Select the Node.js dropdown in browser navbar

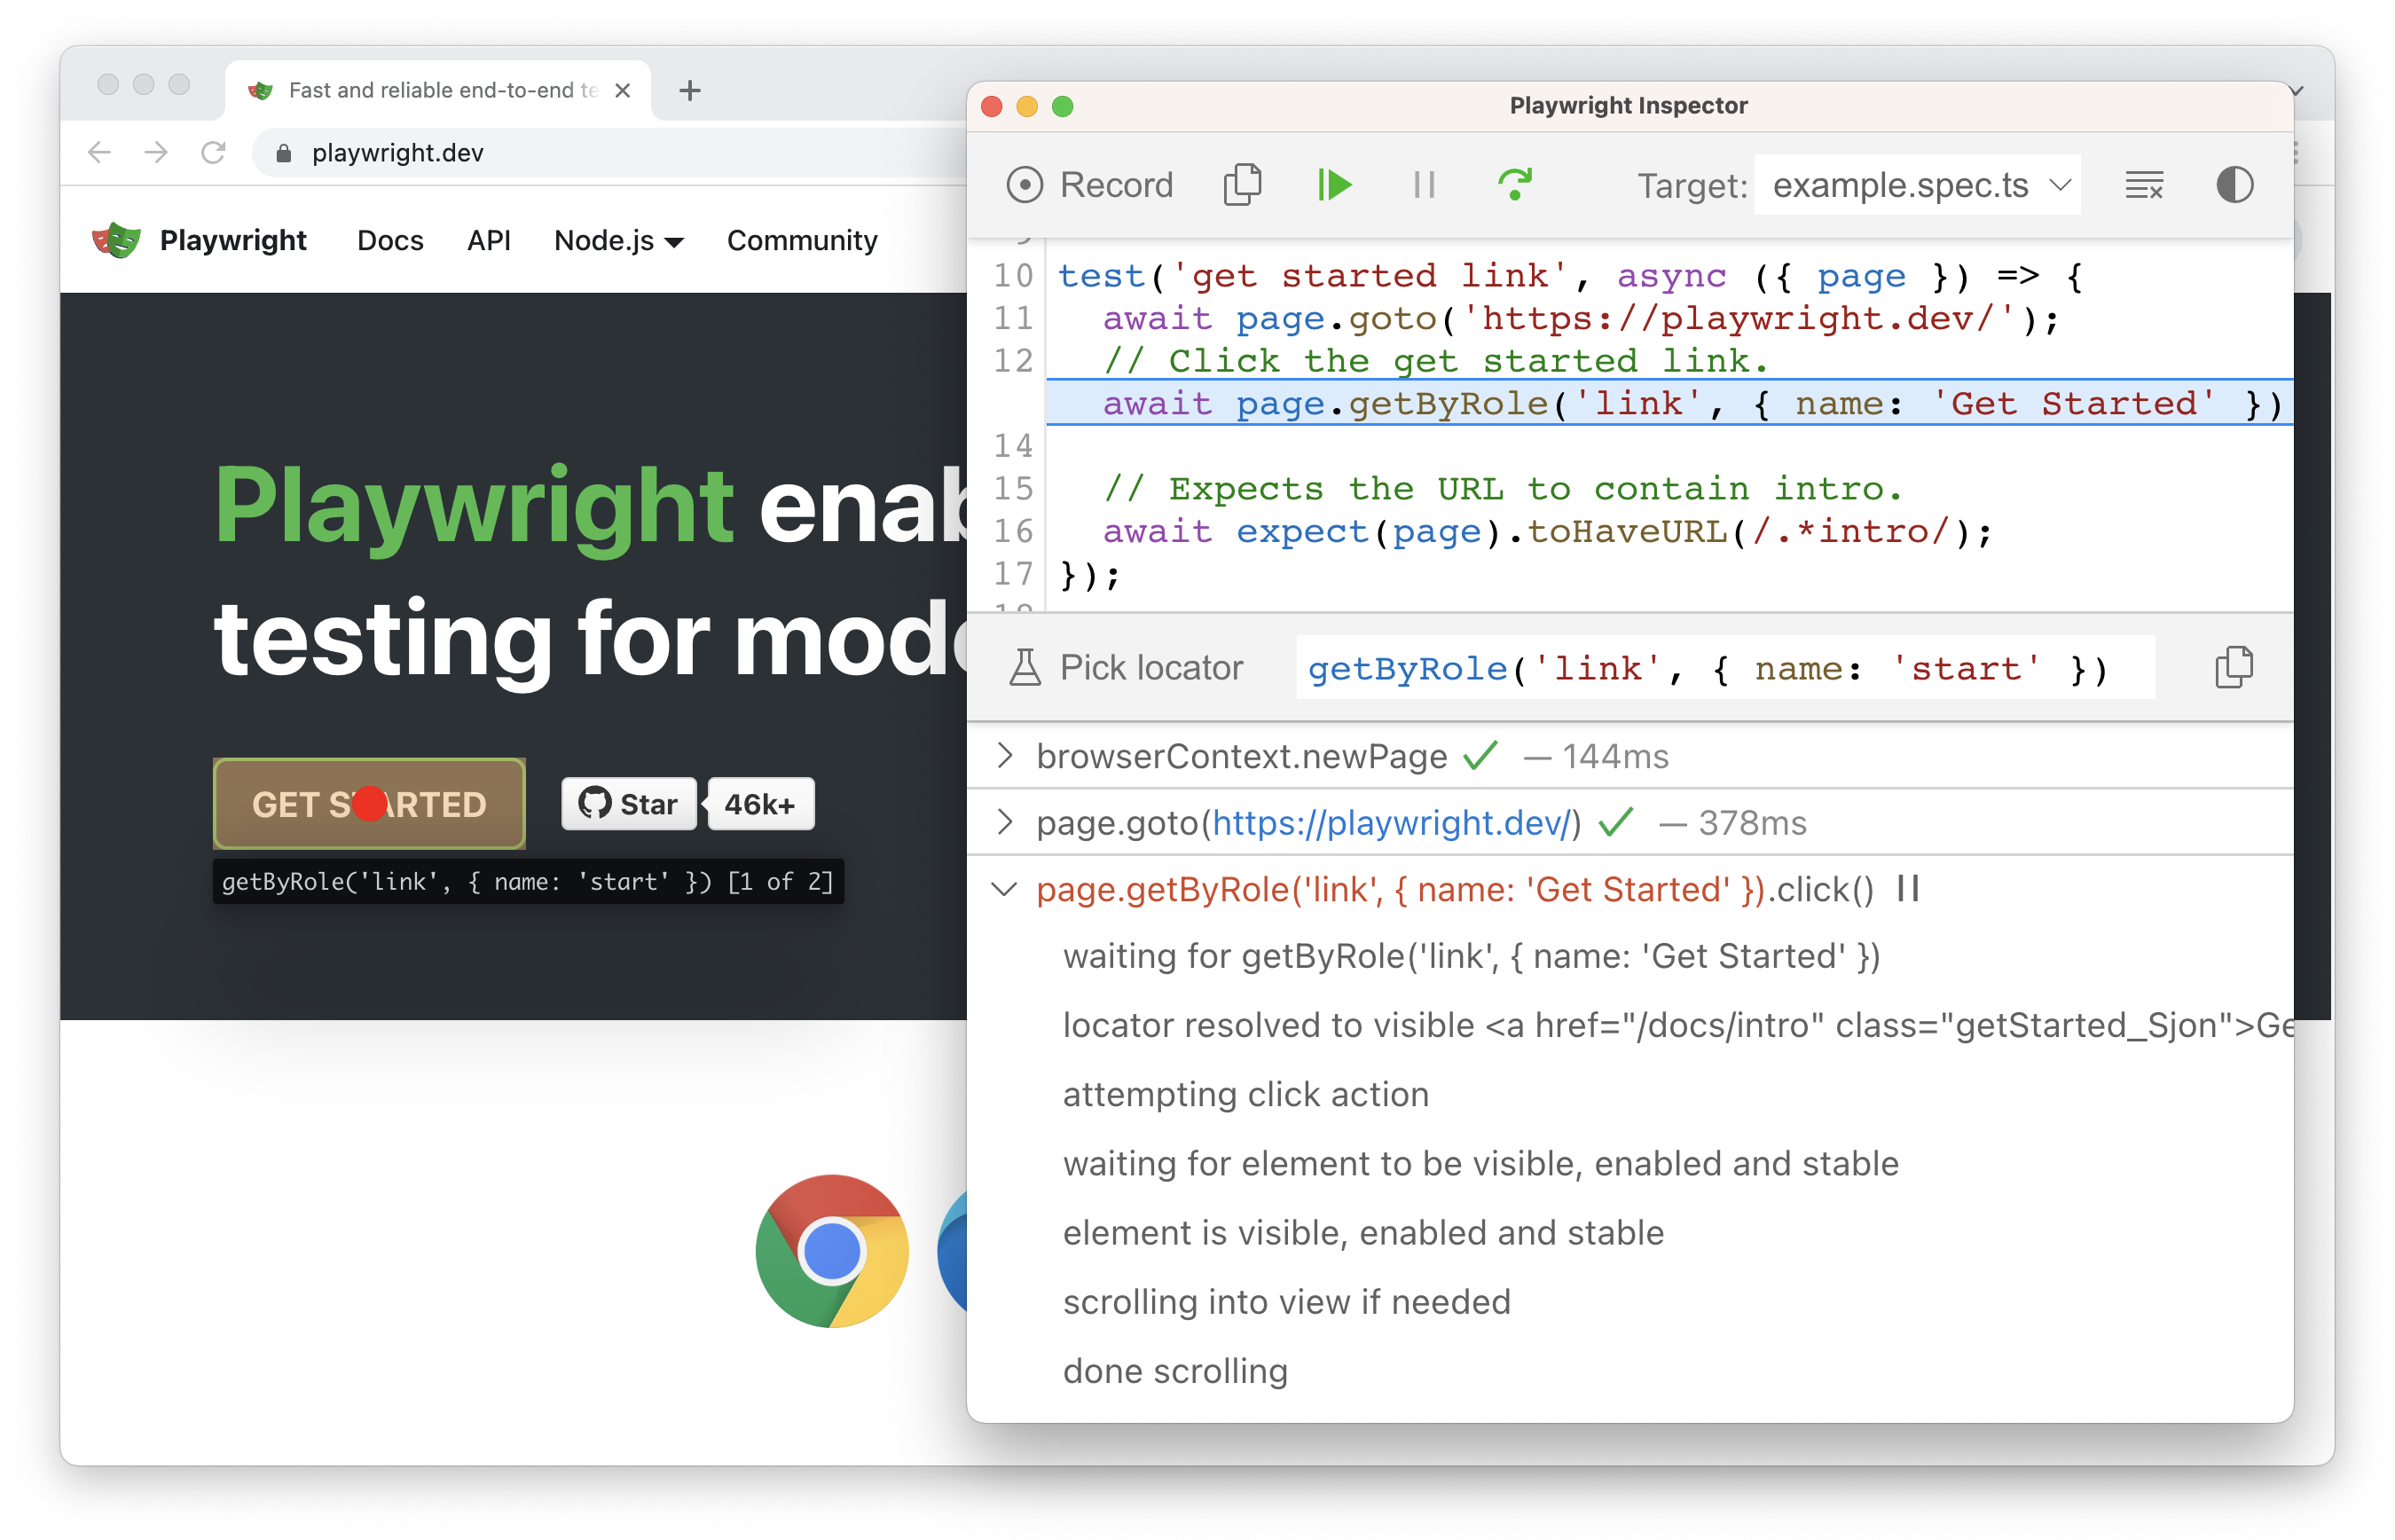pos(613,240)
